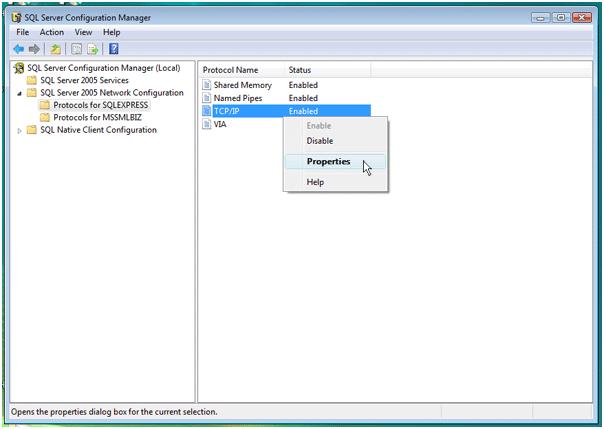The height and width of the screenshot is (429, 604).
Task: Maximize the Configuration Manager window
Action: coord(561,18)
